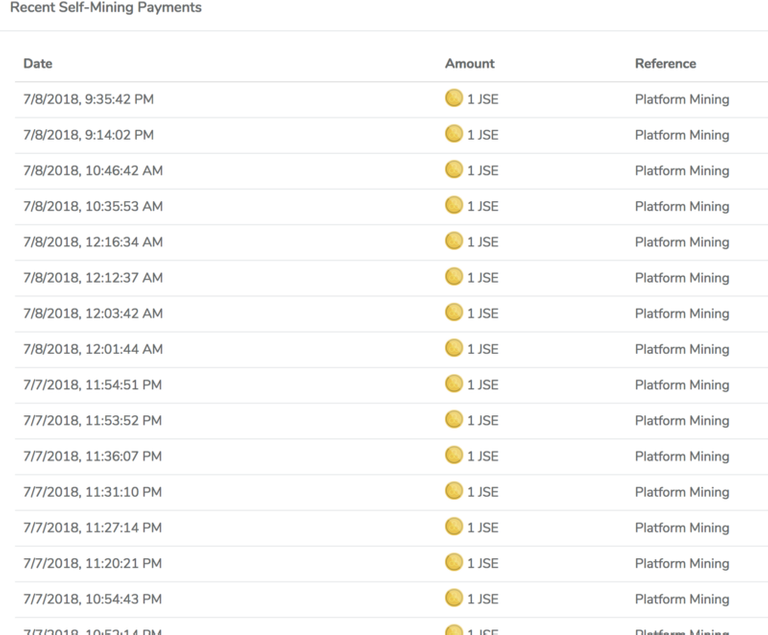Click the coin icon in the 11:36:07 PM row
Image resolution: width=768 pixels, height=635 pixels.
tap(454, 455)
